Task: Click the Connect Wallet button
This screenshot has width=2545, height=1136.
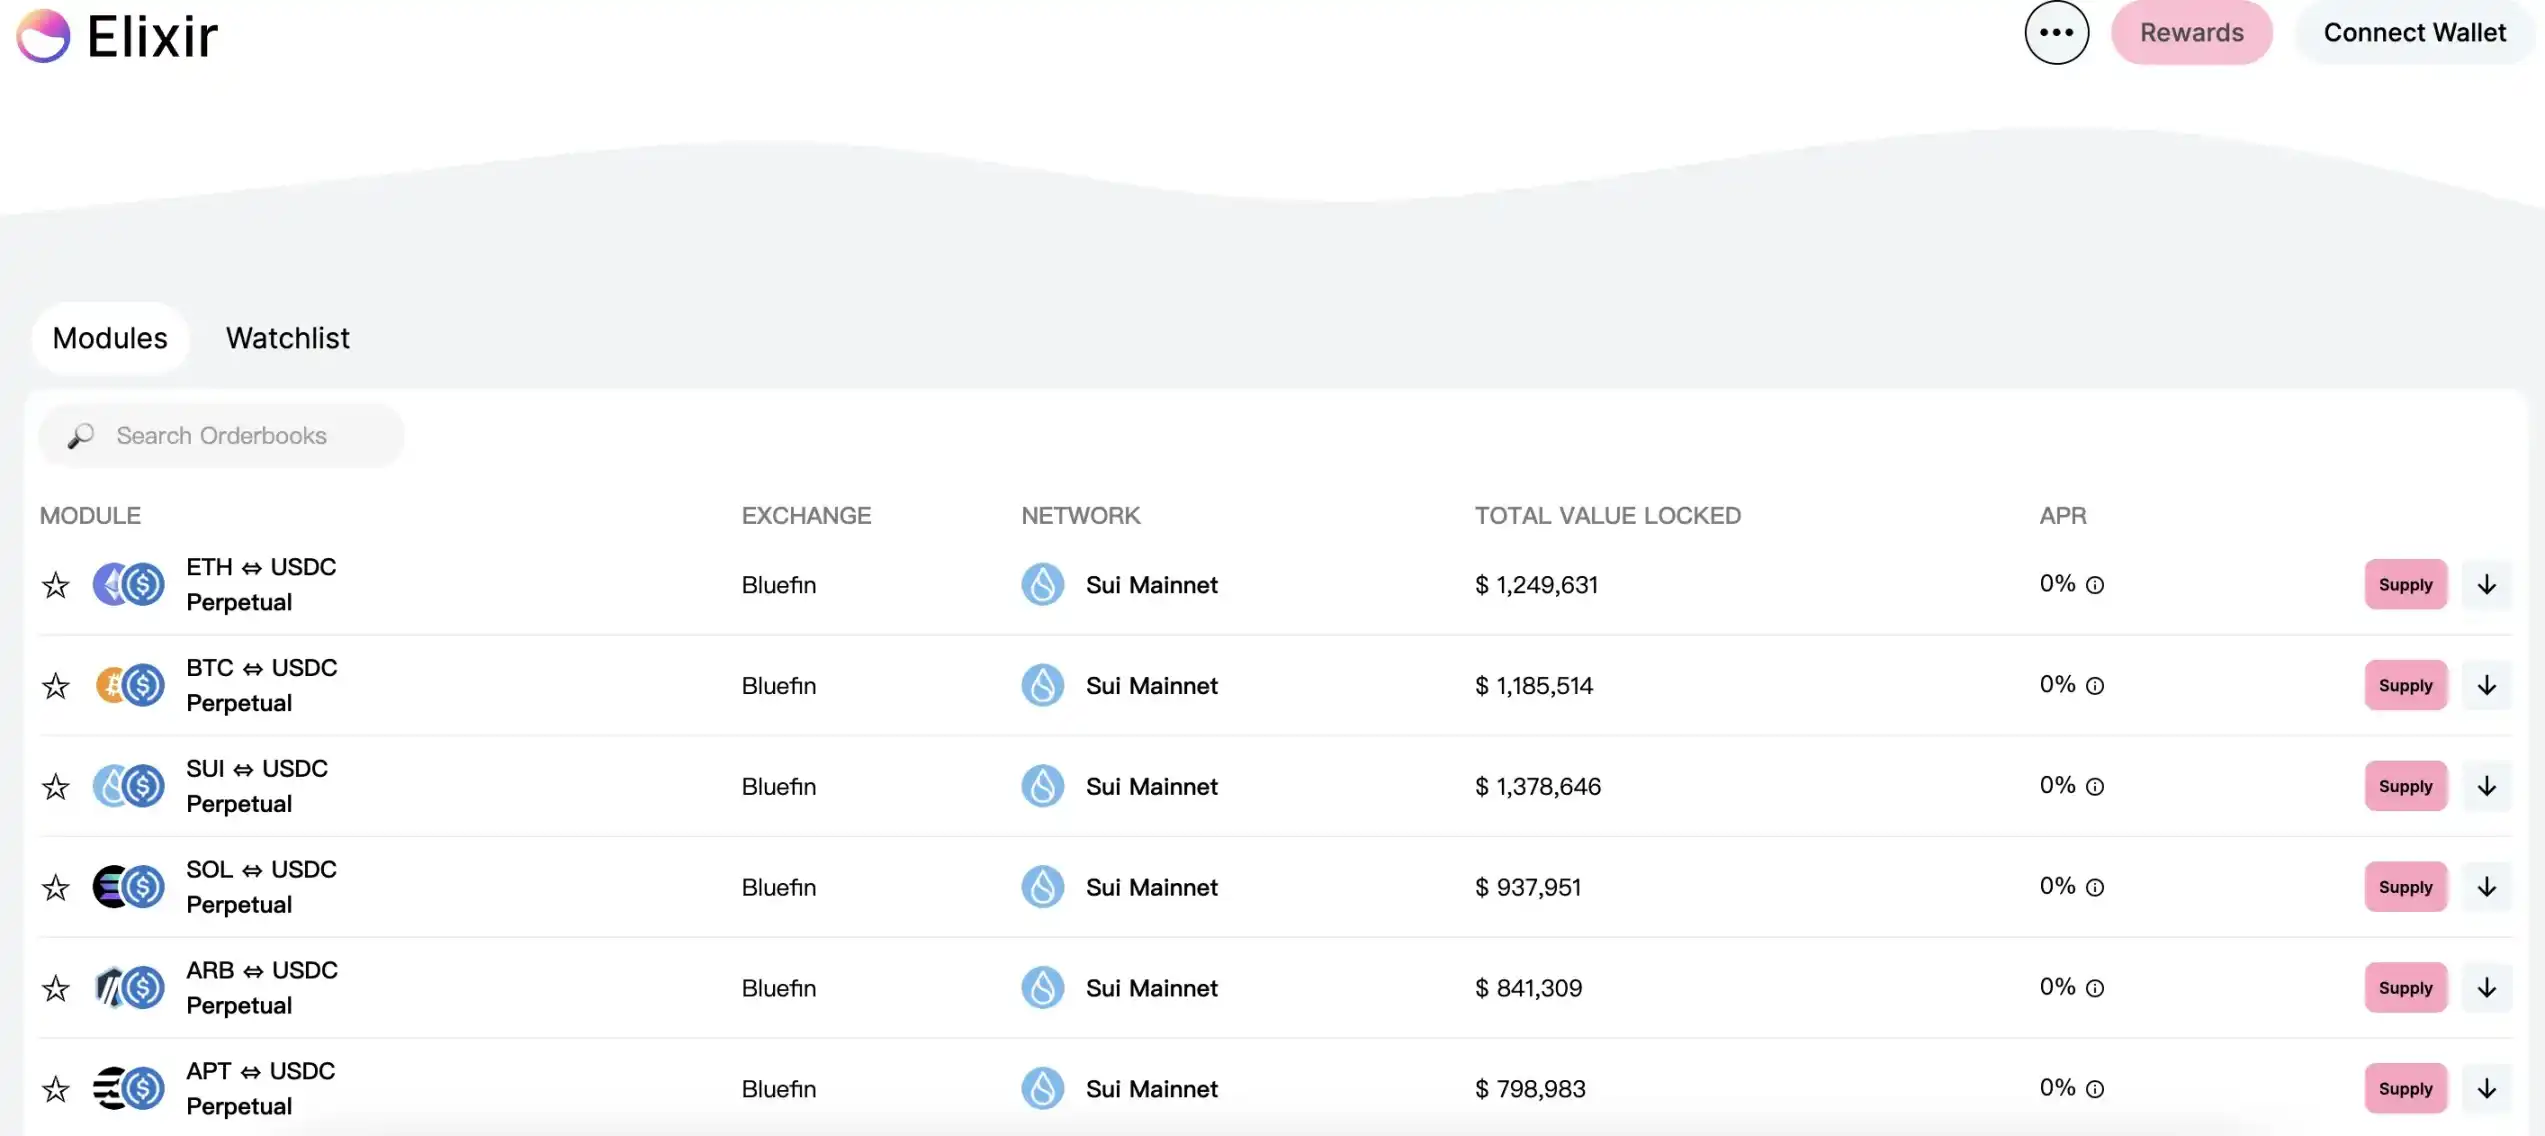Action: click(x=2414, y=33)
